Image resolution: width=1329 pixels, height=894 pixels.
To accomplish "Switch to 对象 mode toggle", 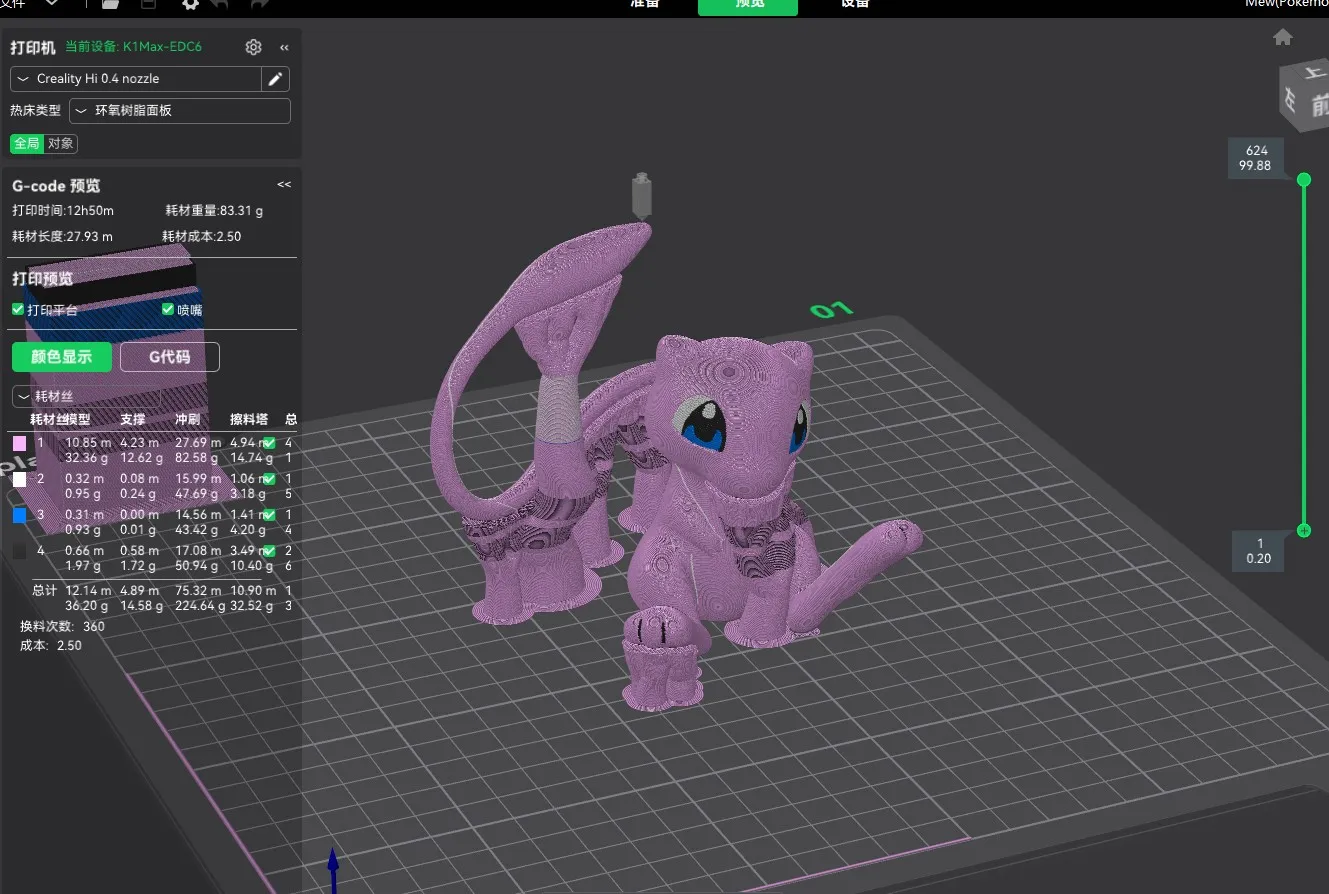I will click(61, 143).
